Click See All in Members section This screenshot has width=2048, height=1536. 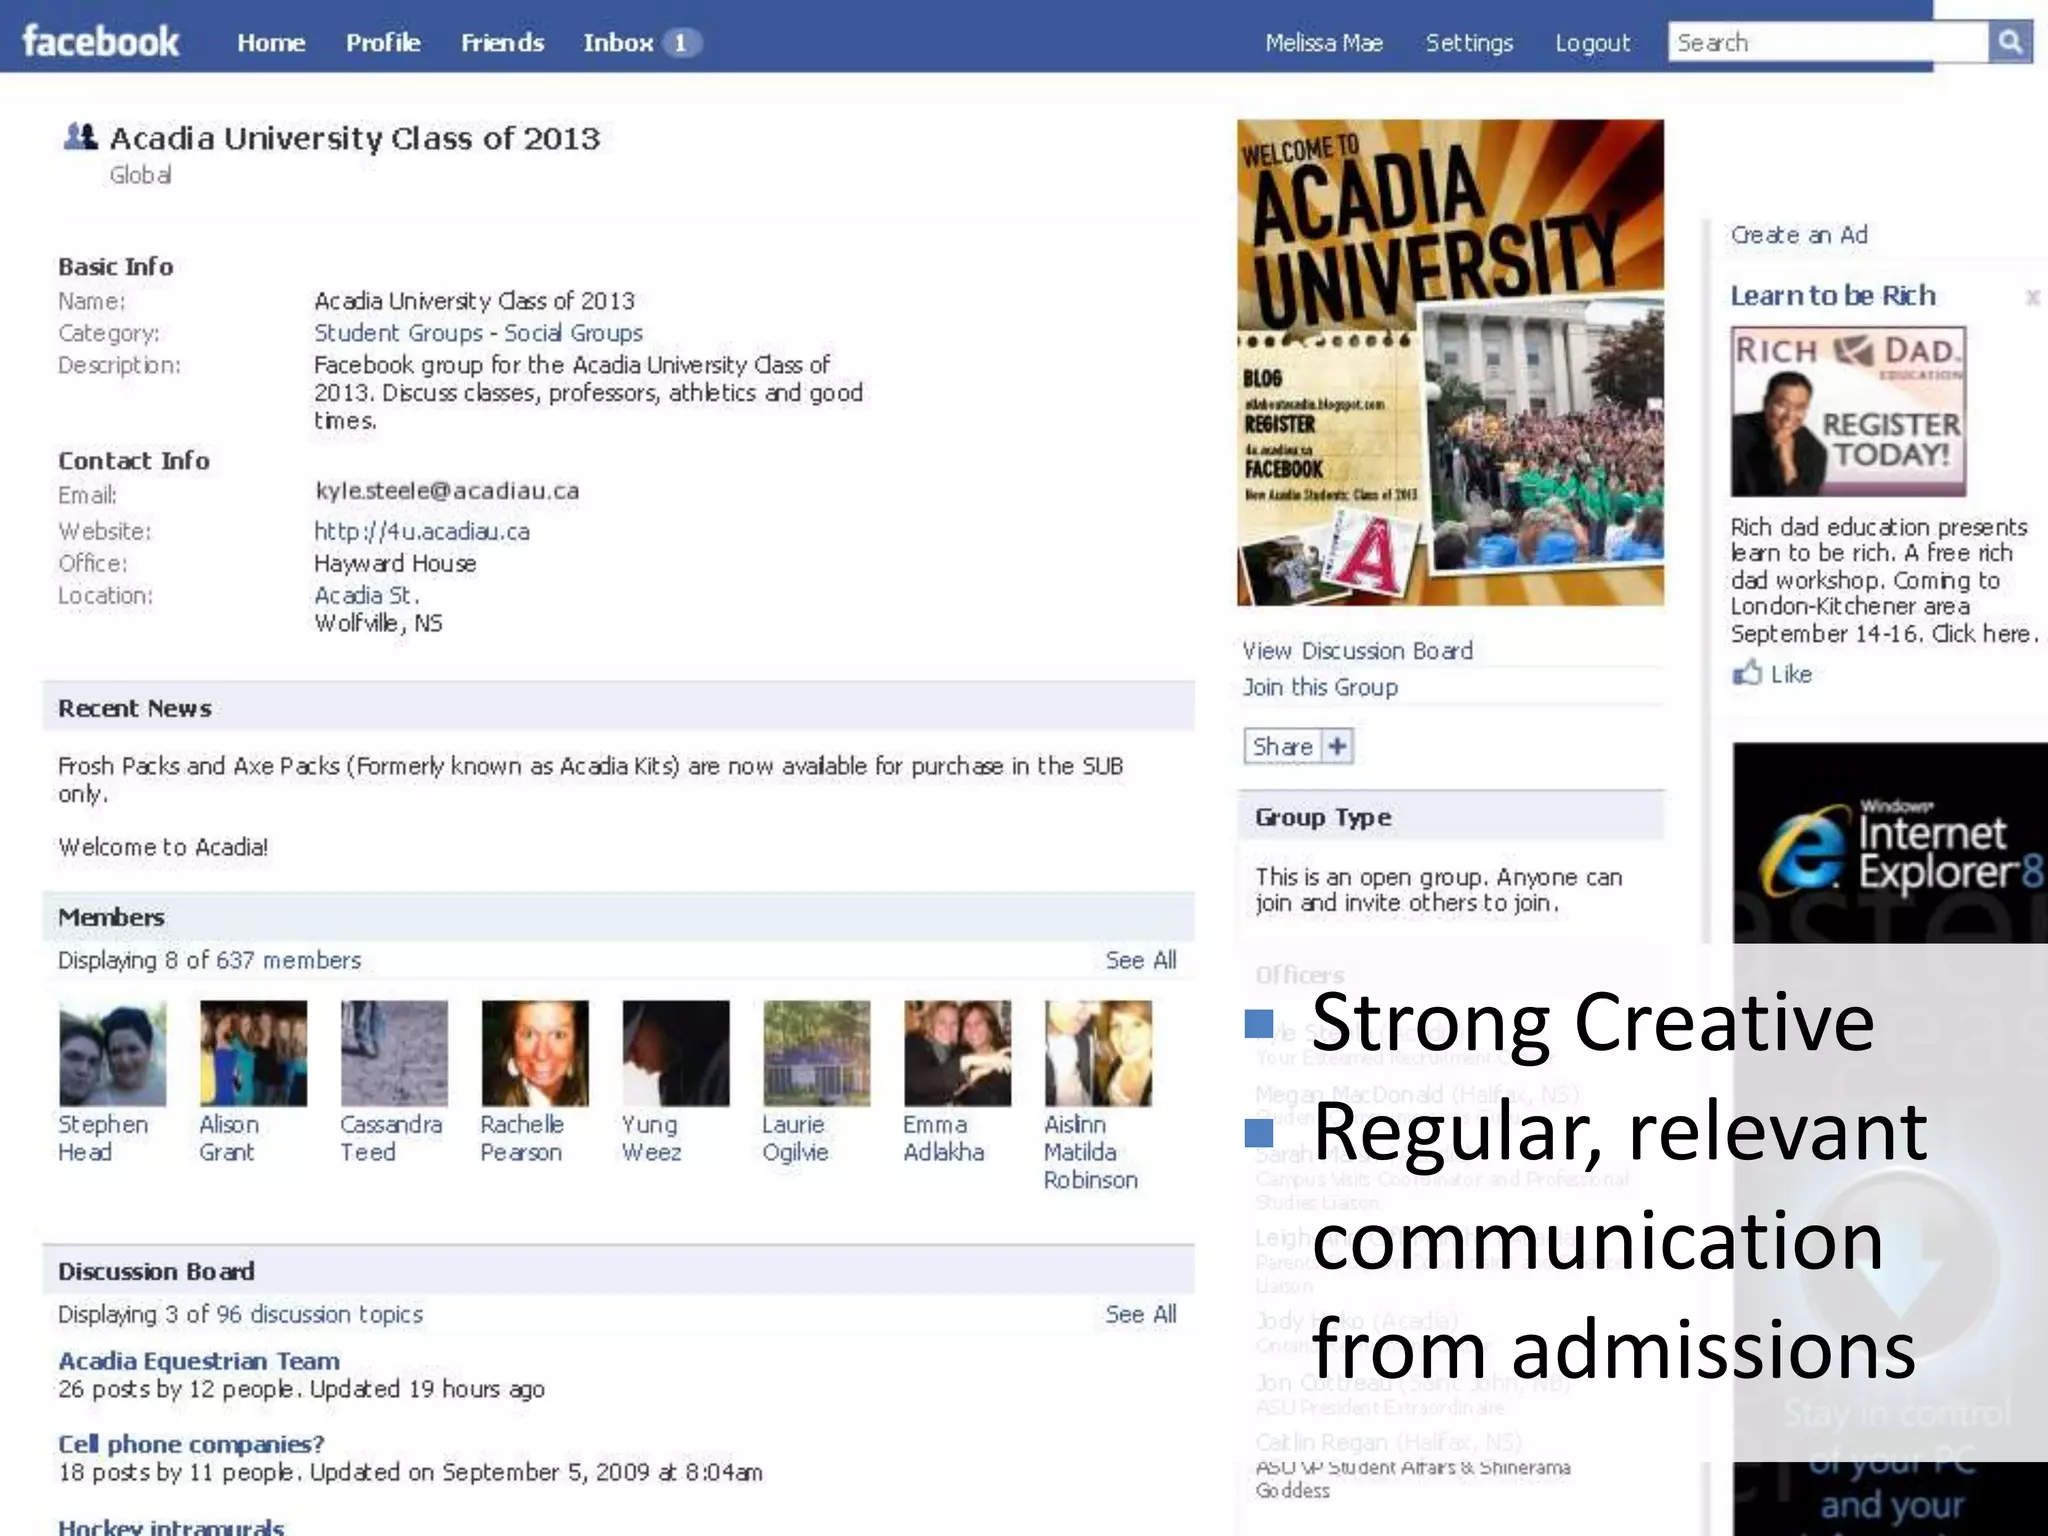coord(1141,960)
